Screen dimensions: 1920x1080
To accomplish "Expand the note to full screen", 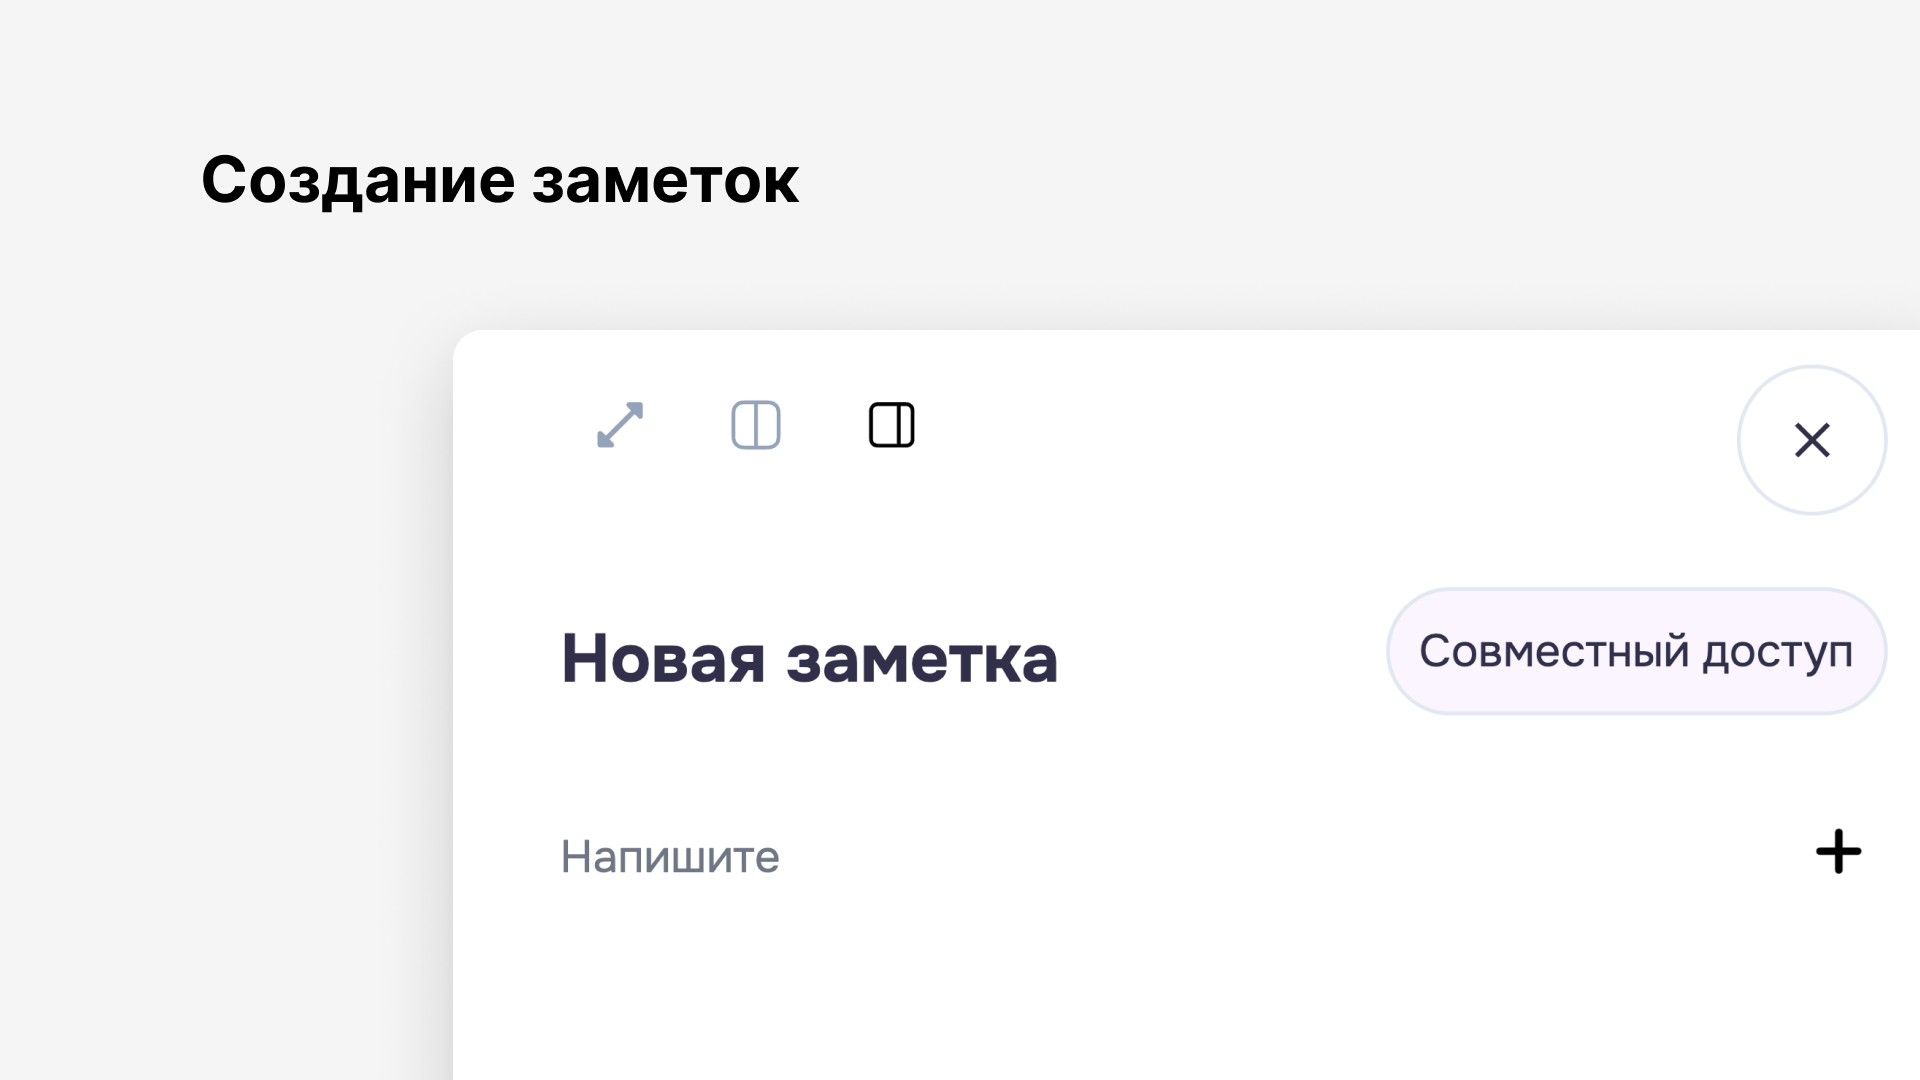I will pos(620,425).
